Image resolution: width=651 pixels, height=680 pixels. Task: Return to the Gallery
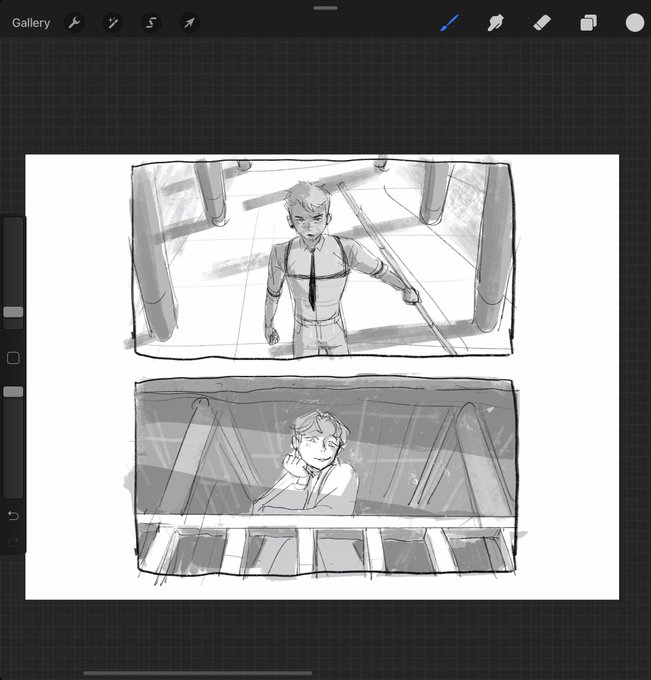(x=31, y=23)
